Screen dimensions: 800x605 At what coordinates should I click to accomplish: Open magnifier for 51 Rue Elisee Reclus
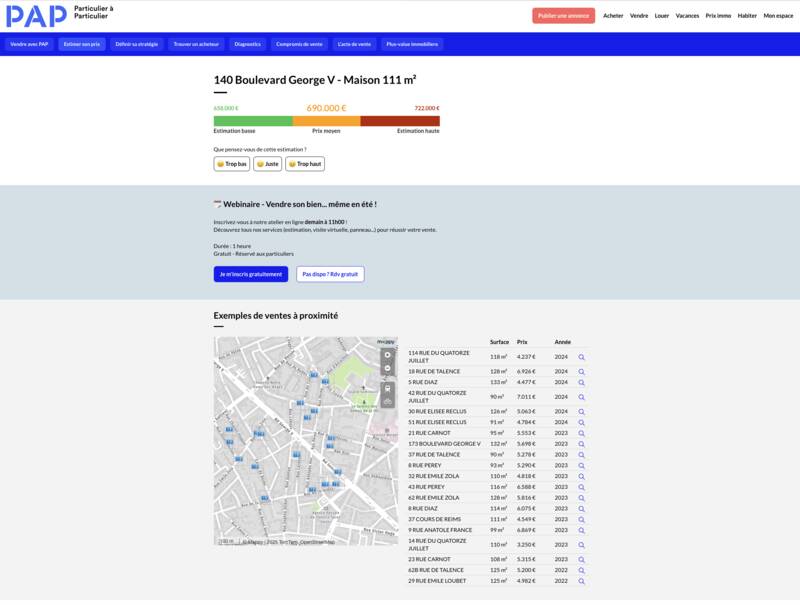(581, 422)
